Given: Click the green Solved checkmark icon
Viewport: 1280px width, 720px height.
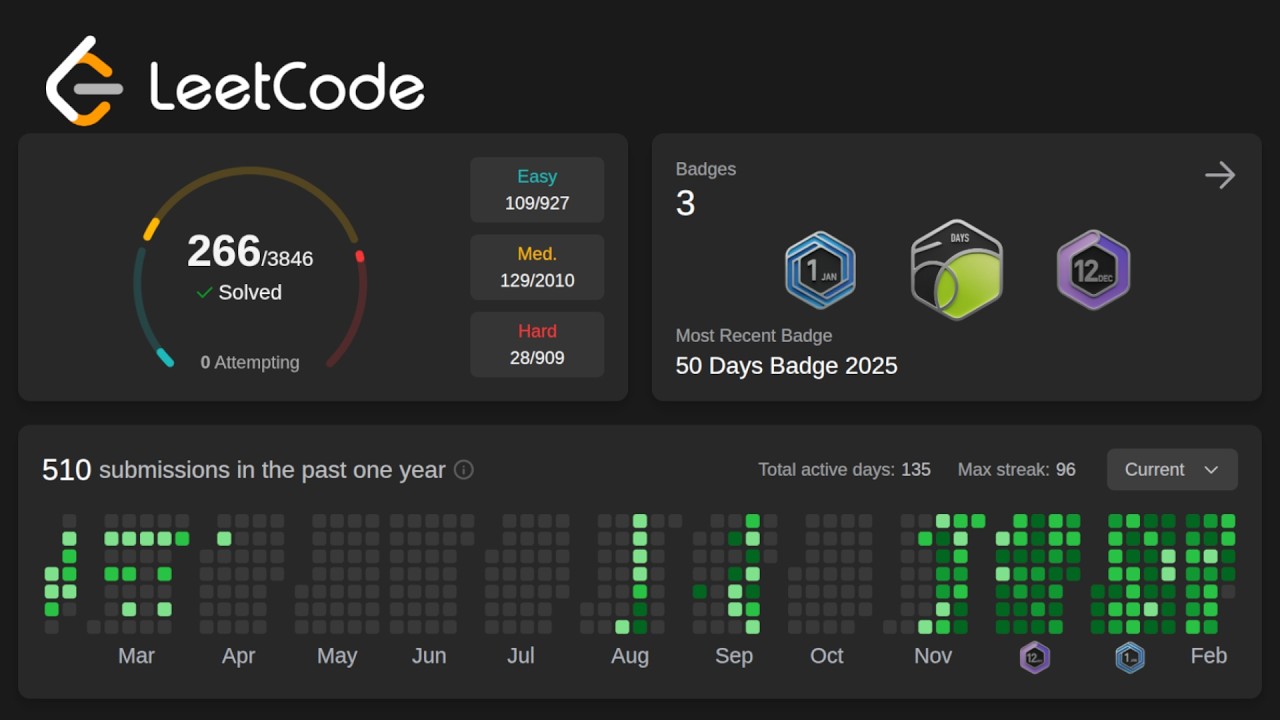Looking at the screenshot, I should [204, 293].
